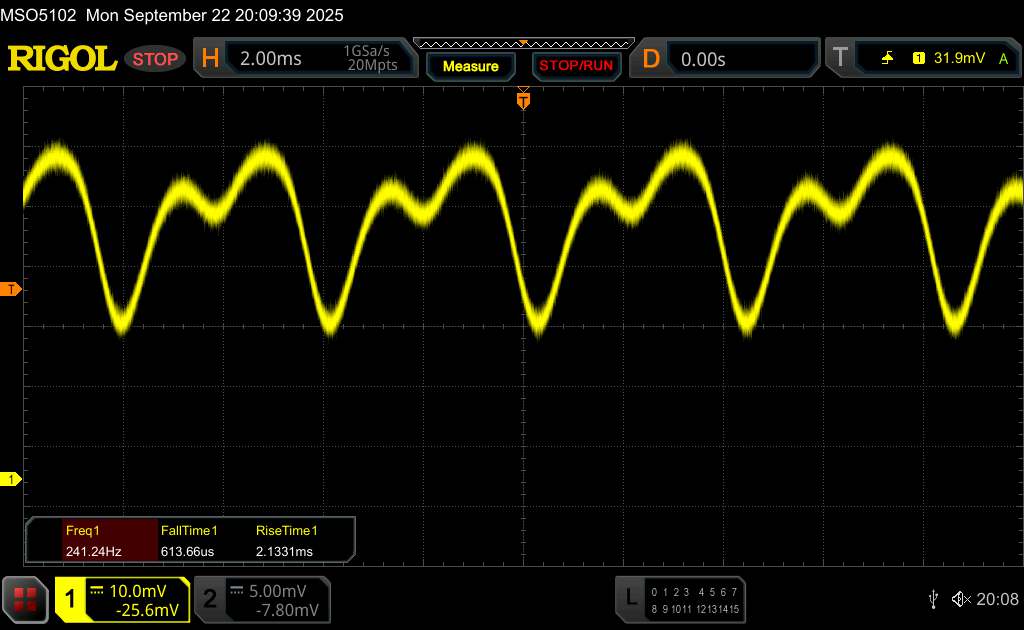Click the orange D delay icon
Screen dimensions: 1024x630
pyautogui.click(x=650, y=59)
